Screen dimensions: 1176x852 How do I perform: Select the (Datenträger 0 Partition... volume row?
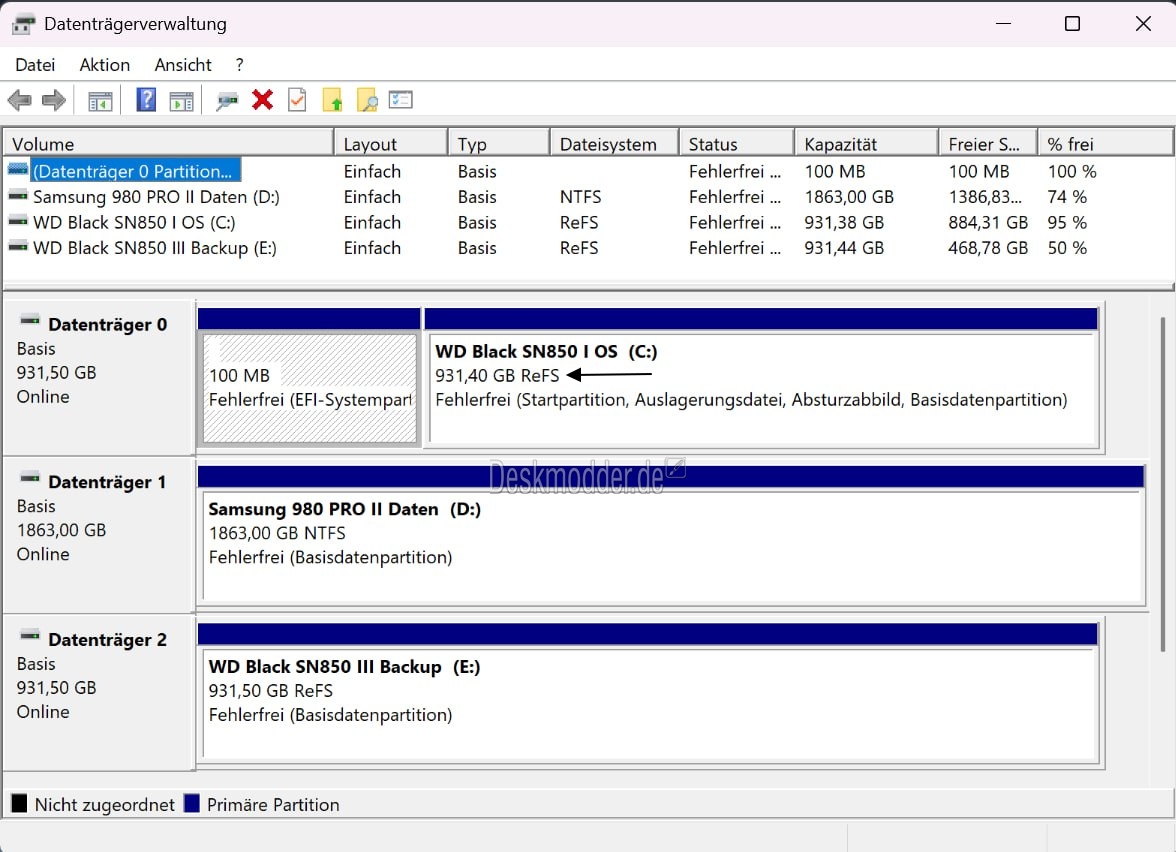pyautogui.click(x=136, y=171)
